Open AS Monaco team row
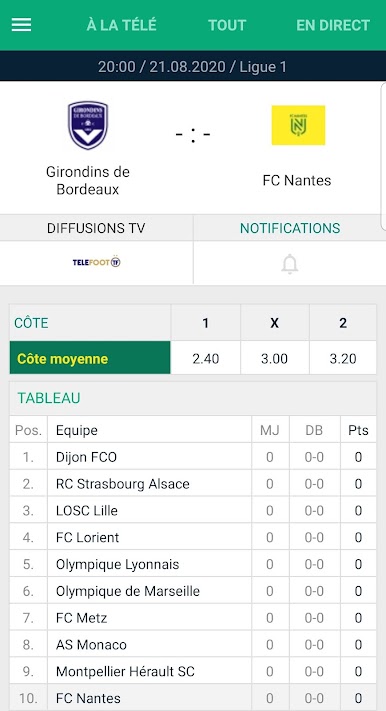386x711 pixels. click(193, 644)
